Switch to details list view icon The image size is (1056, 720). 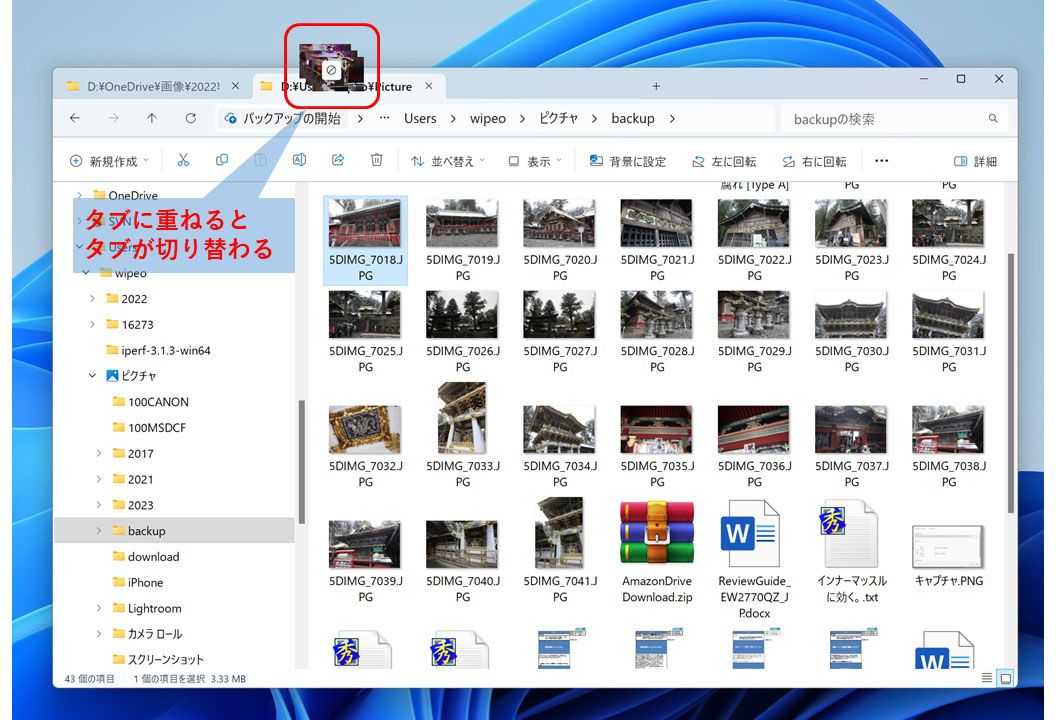click(987, 678)
